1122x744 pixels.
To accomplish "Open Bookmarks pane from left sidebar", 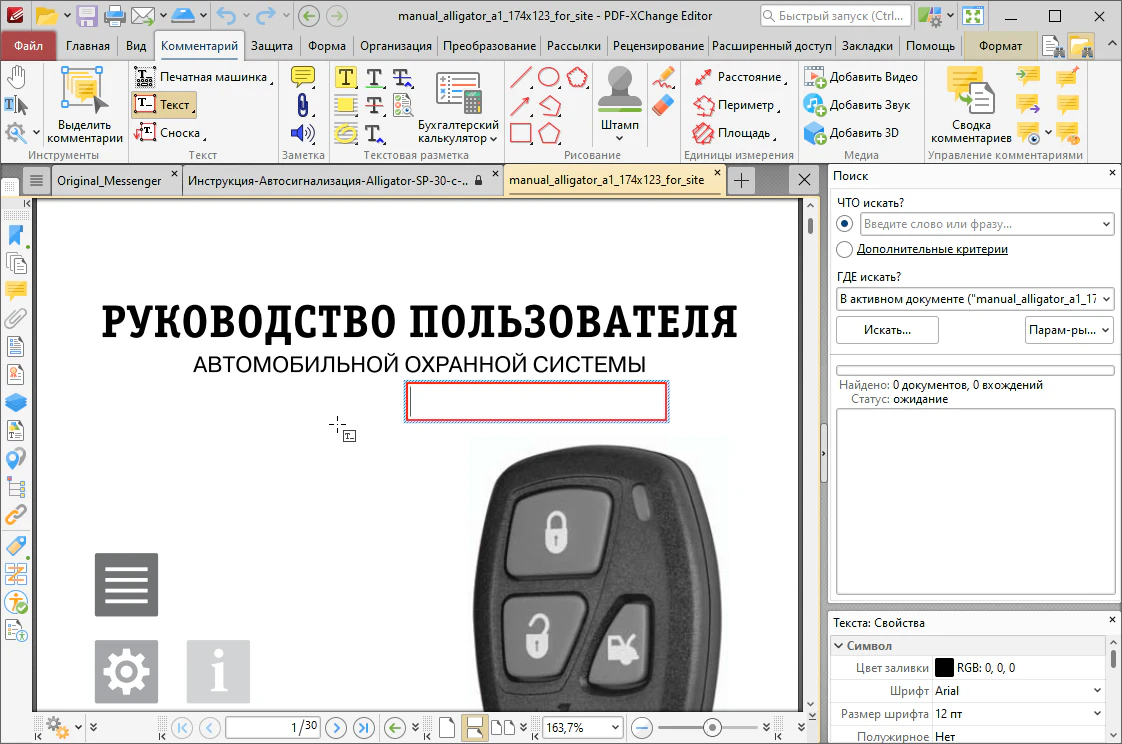I will pos(16,235).
